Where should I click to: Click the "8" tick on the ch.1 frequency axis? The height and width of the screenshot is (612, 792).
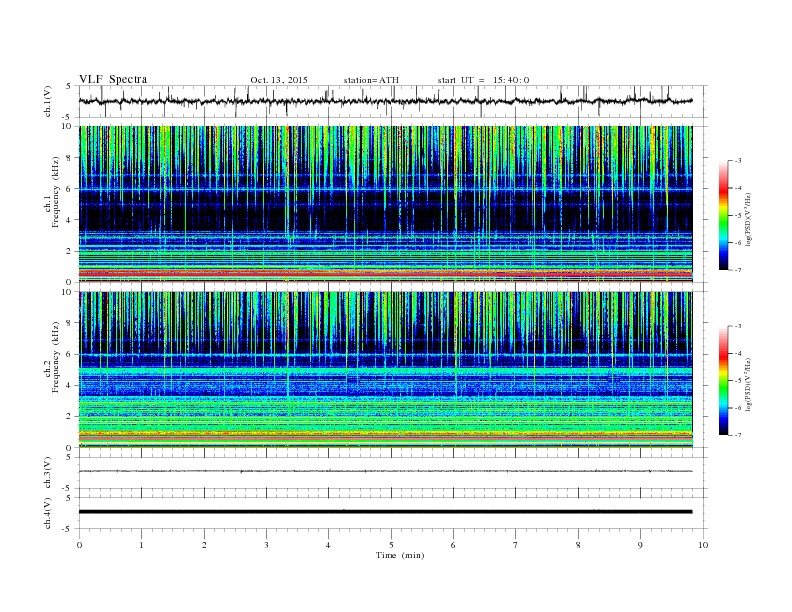click(x=70, y=158)
